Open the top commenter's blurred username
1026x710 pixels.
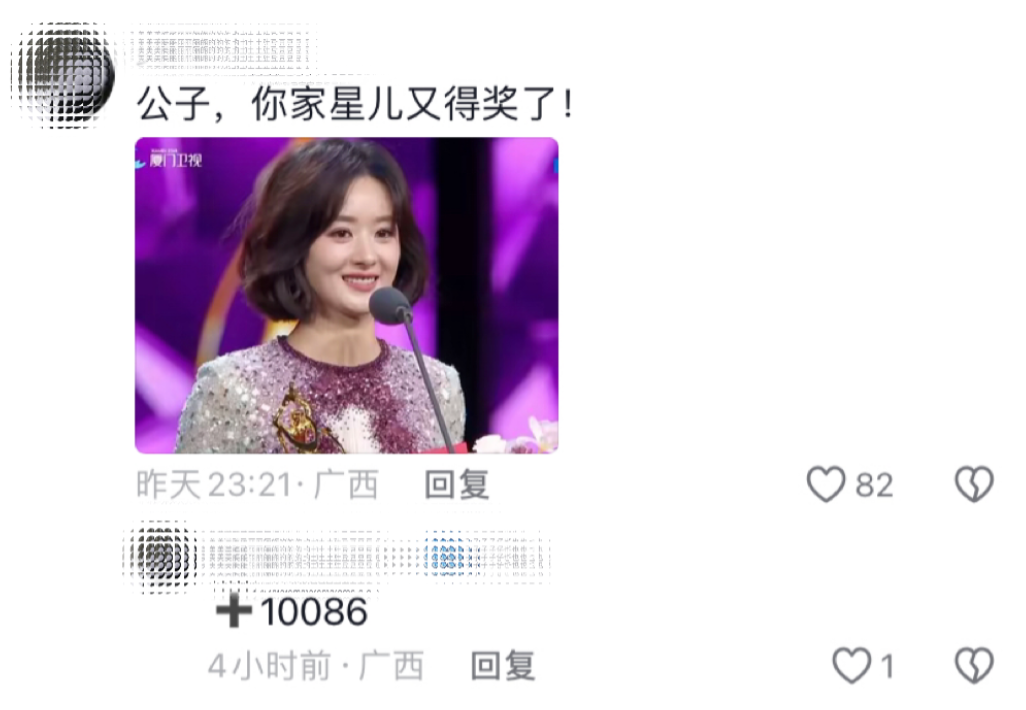(x=222, y=47)
